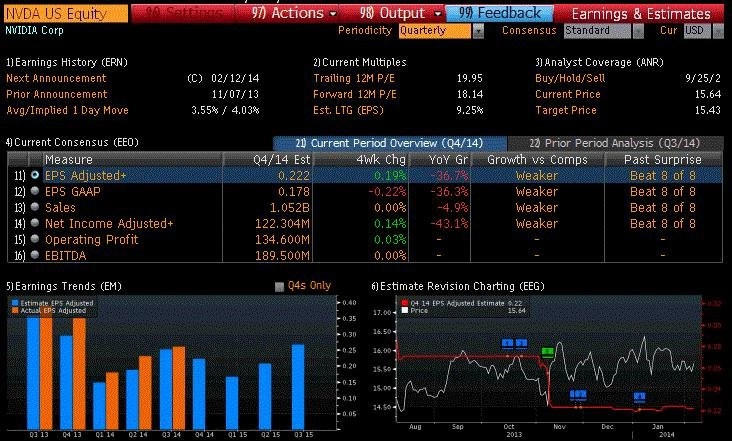Click the white Price legend swatch
The height and width of the screenshot is (441, 732).
[x=405, y=310]
